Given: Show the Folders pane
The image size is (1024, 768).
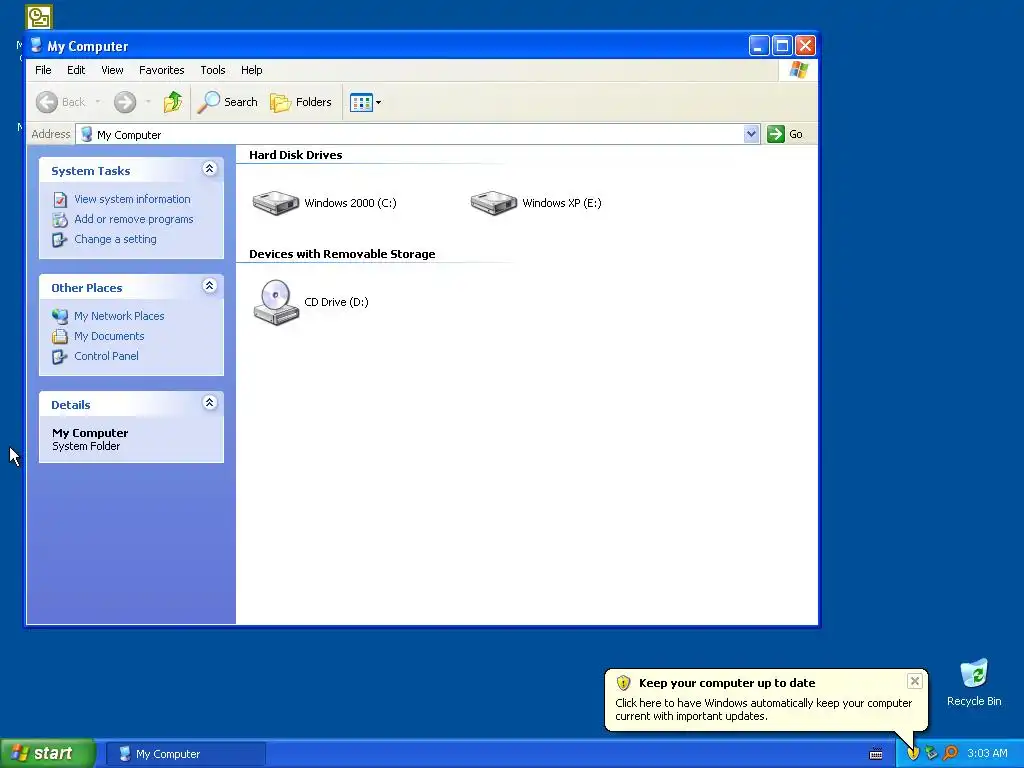Looking at the screenshot, I should click(301, 102).
